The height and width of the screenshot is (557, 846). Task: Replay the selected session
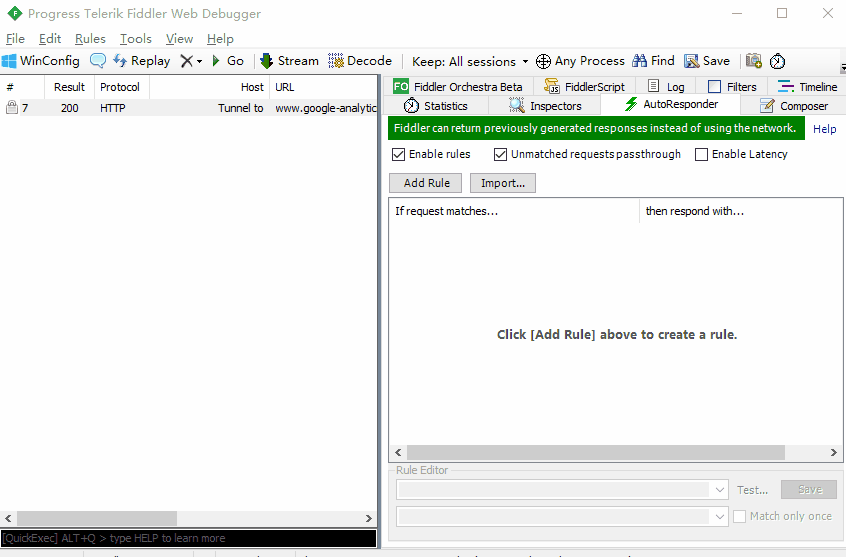tap(141, 61)
